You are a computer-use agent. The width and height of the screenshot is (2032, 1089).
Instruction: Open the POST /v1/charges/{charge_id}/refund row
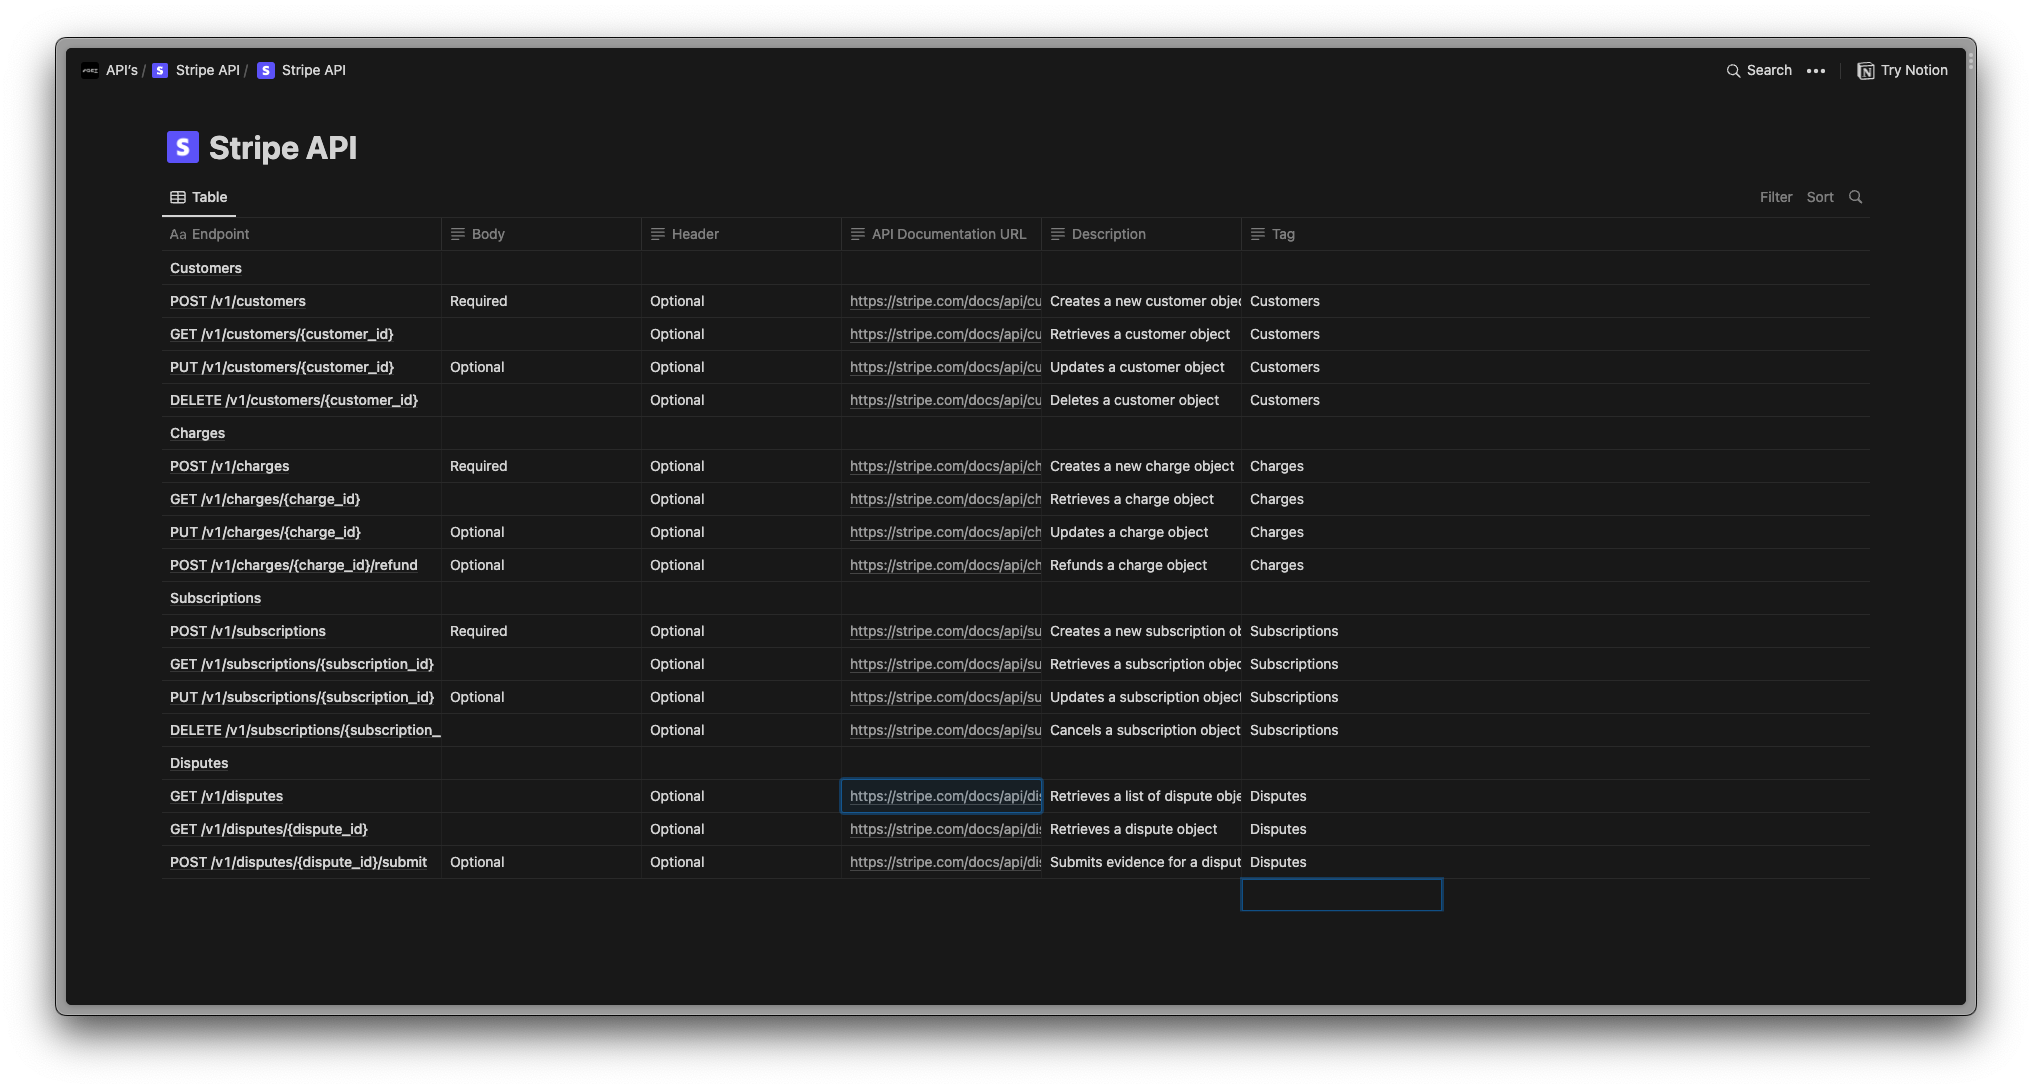click(x=294, y=565)
